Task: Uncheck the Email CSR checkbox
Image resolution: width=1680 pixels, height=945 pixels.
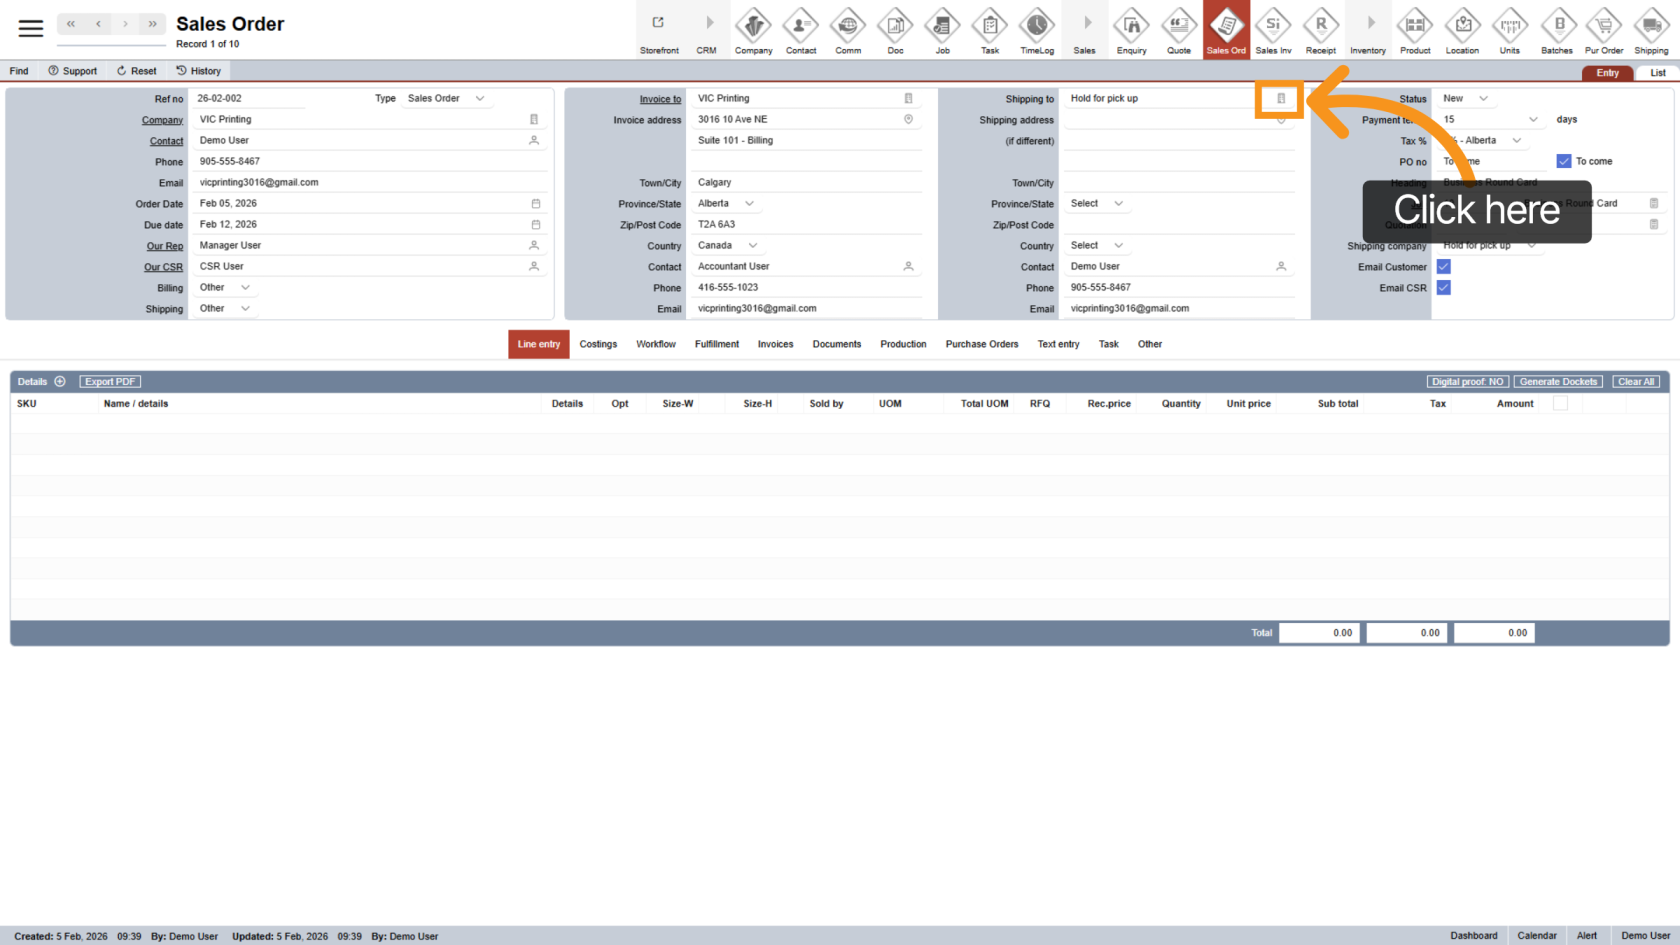Action: coord(1444,288)
